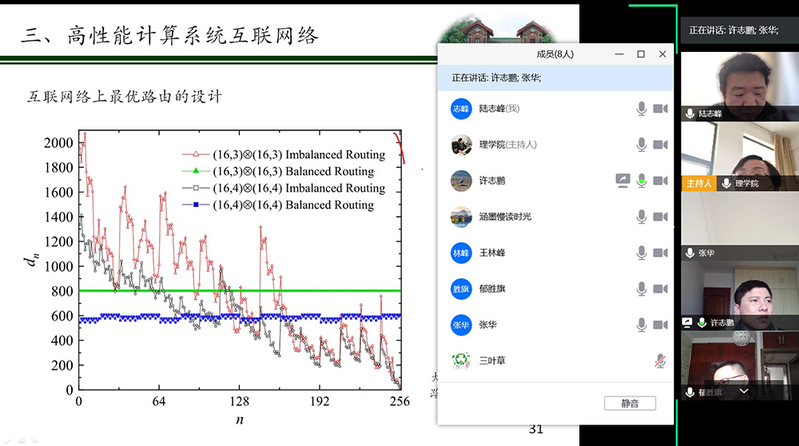Click the camera icon for 张华

pyautogui.click(x=660, y=325)
